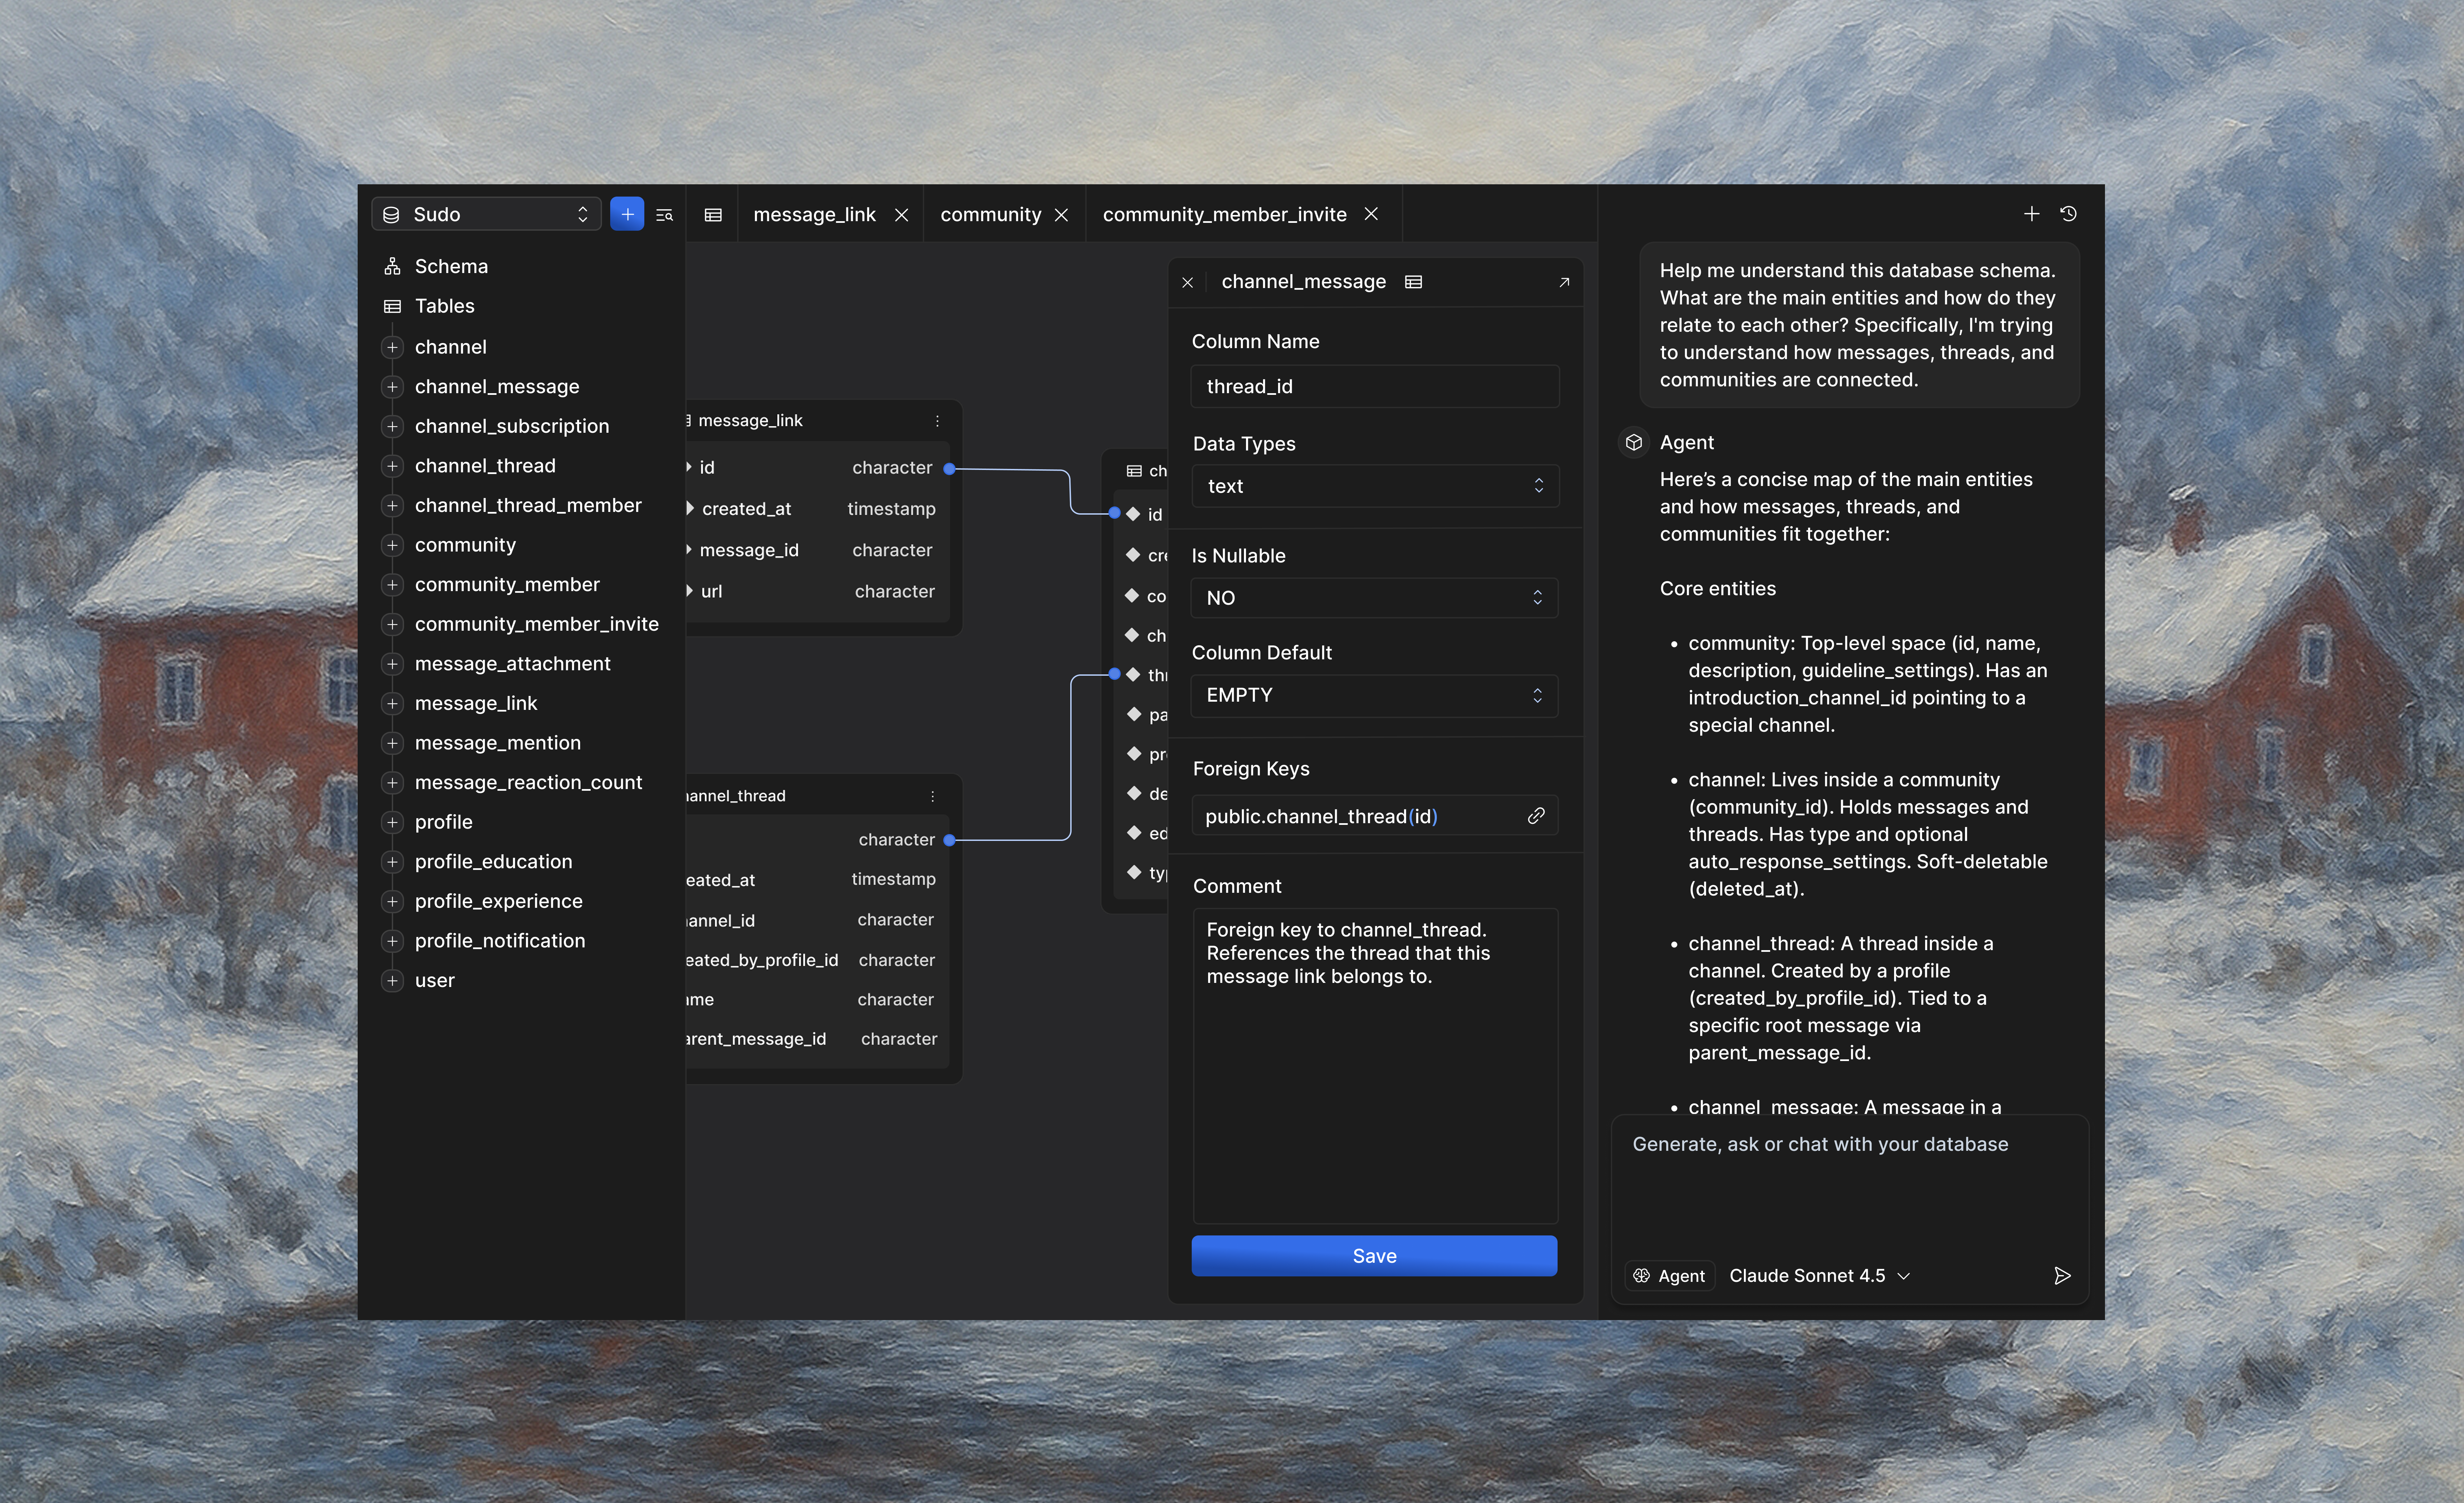Click the expand arrow in channel_message panel

[x=1564, y=282]
